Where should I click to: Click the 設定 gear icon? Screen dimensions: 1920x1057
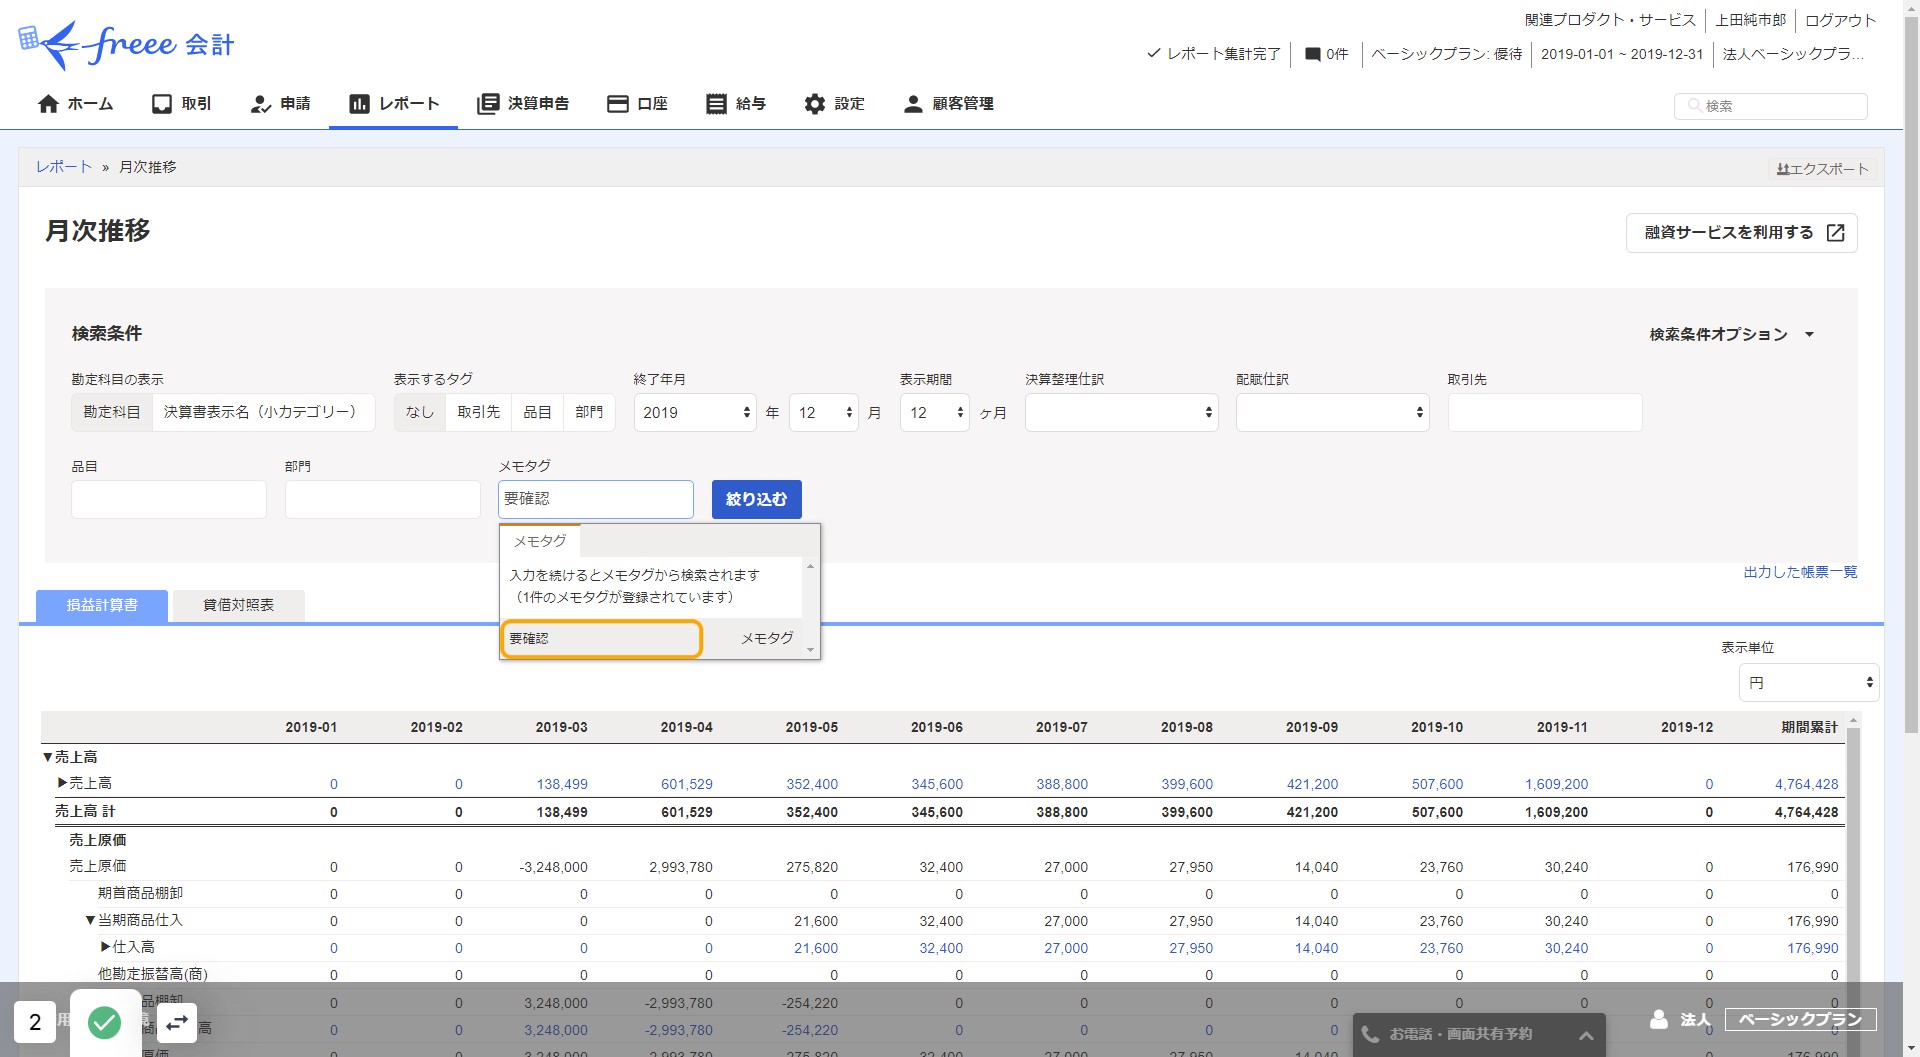click(x=815, y=104)
